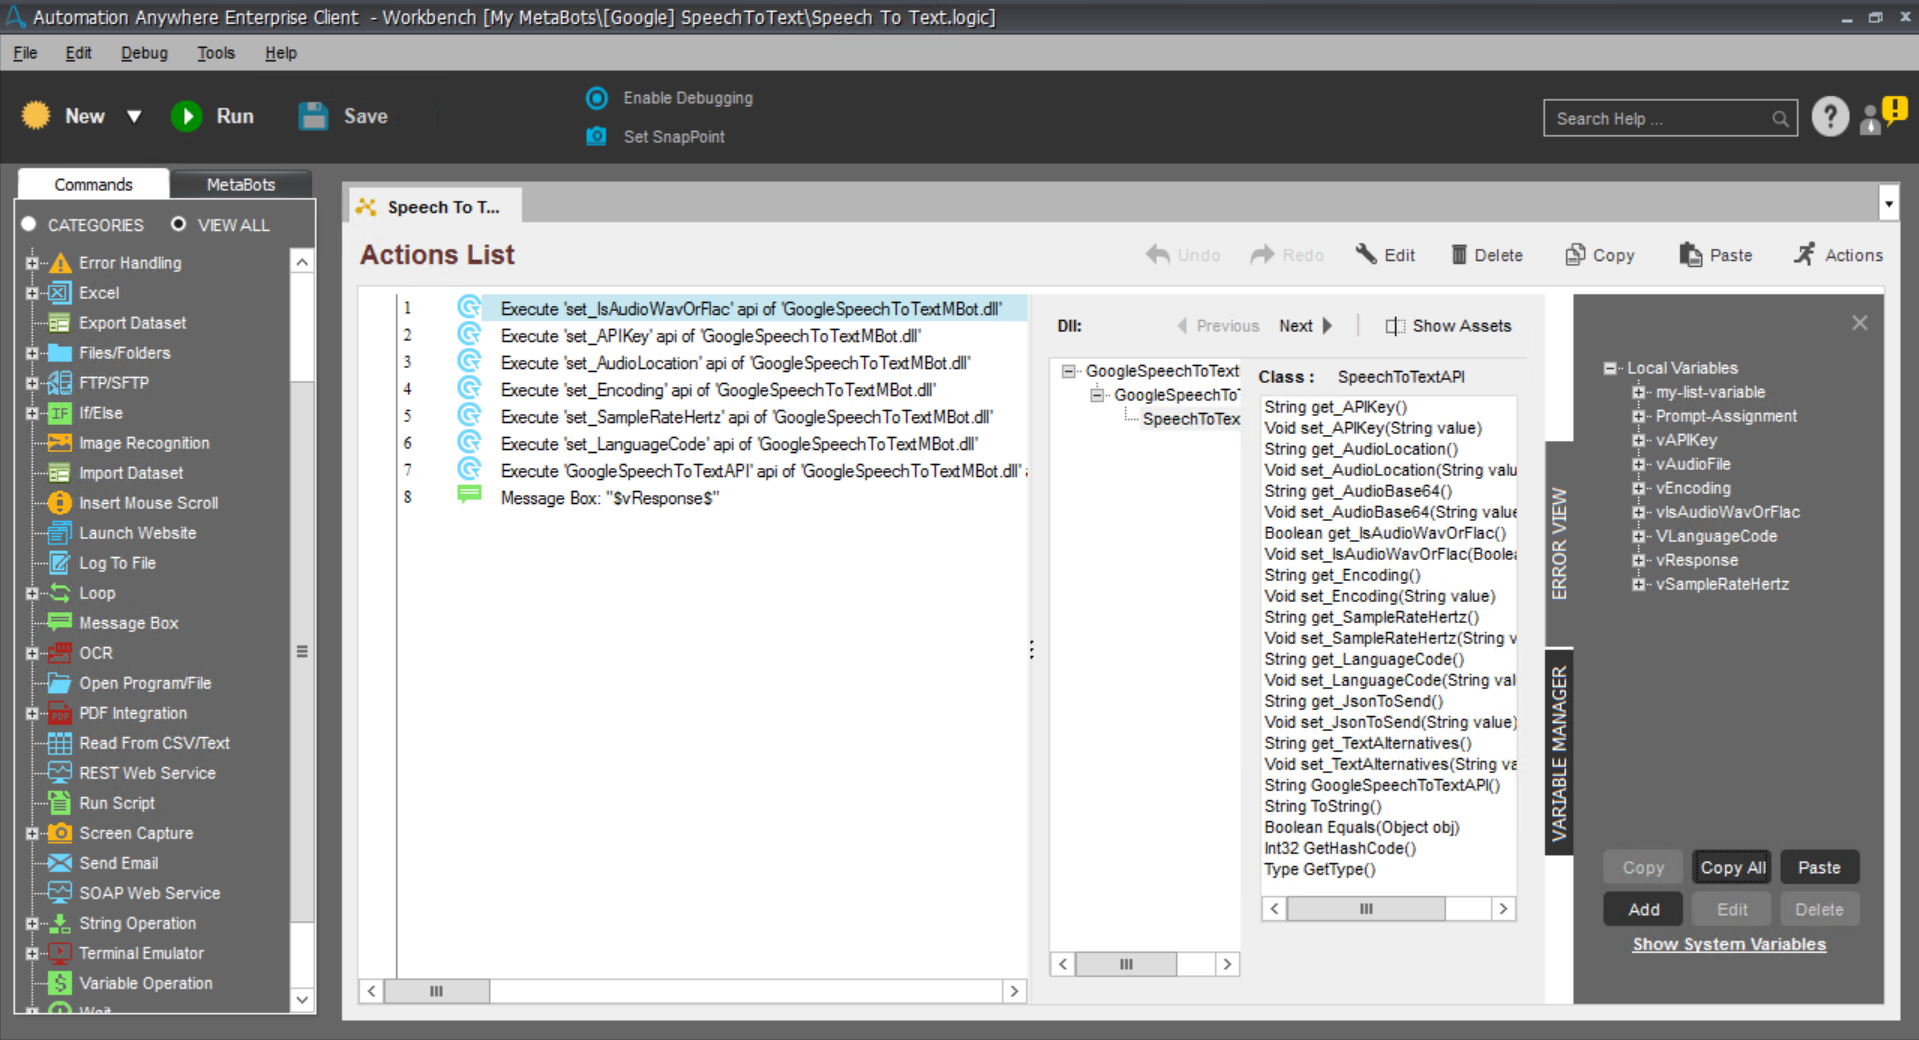Click the Save floppy disk icon

point(313,116)
